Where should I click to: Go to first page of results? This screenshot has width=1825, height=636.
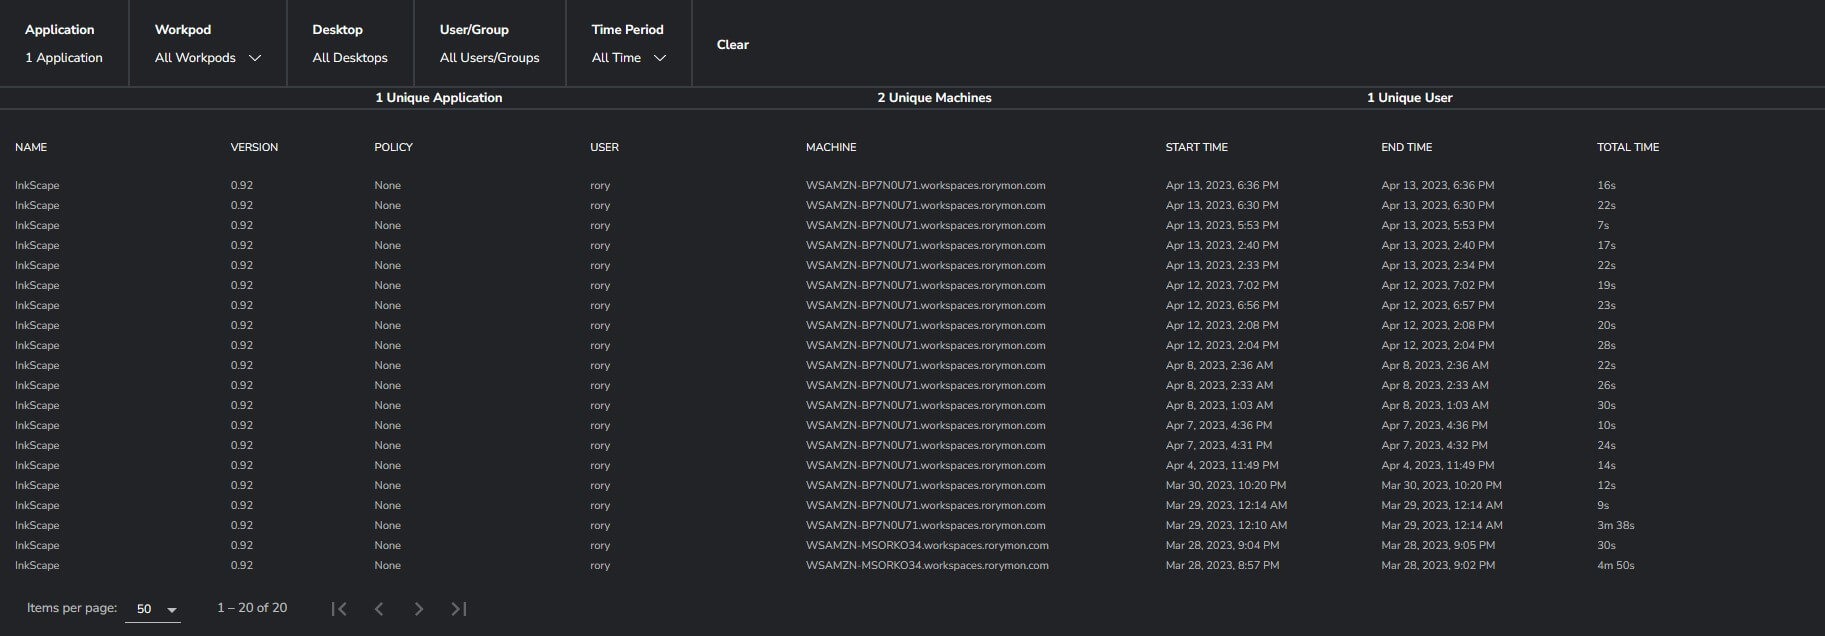[x=339, y=609]
